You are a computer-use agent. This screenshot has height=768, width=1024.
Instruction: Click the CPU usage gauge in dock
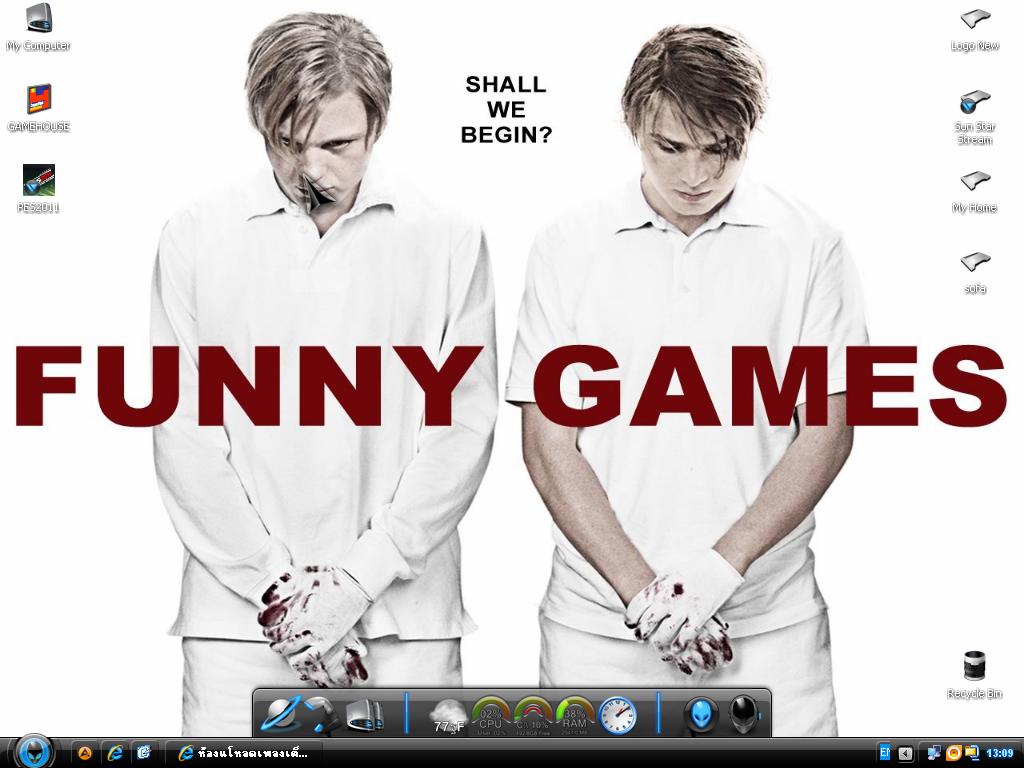pyautogui.click(x=490, y=716)
